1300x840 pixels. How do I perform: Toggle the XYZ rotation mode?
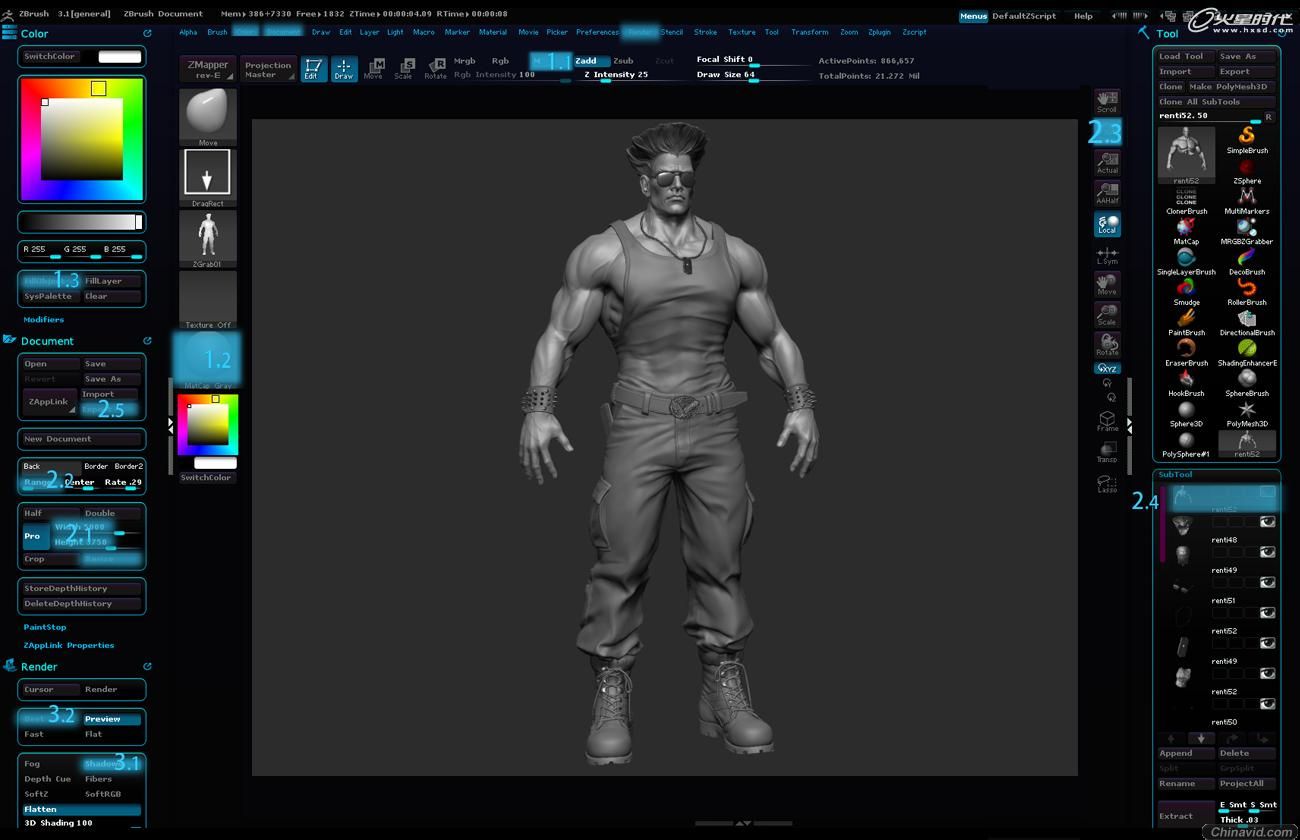(x=1107, y=368)
